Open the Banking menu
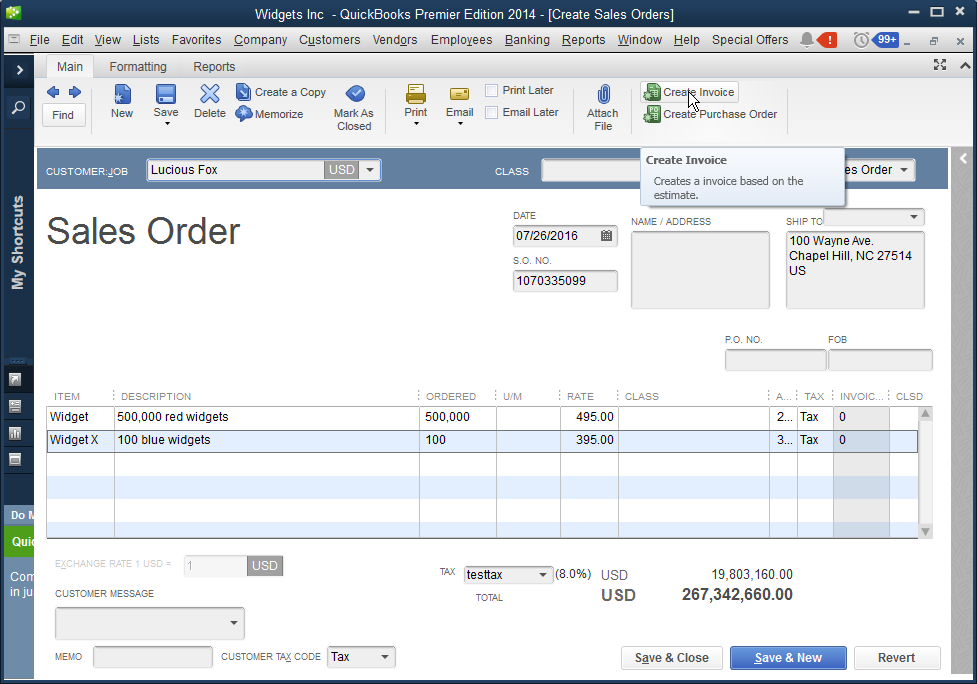977x684 pixels. click(x=527, y=40)
